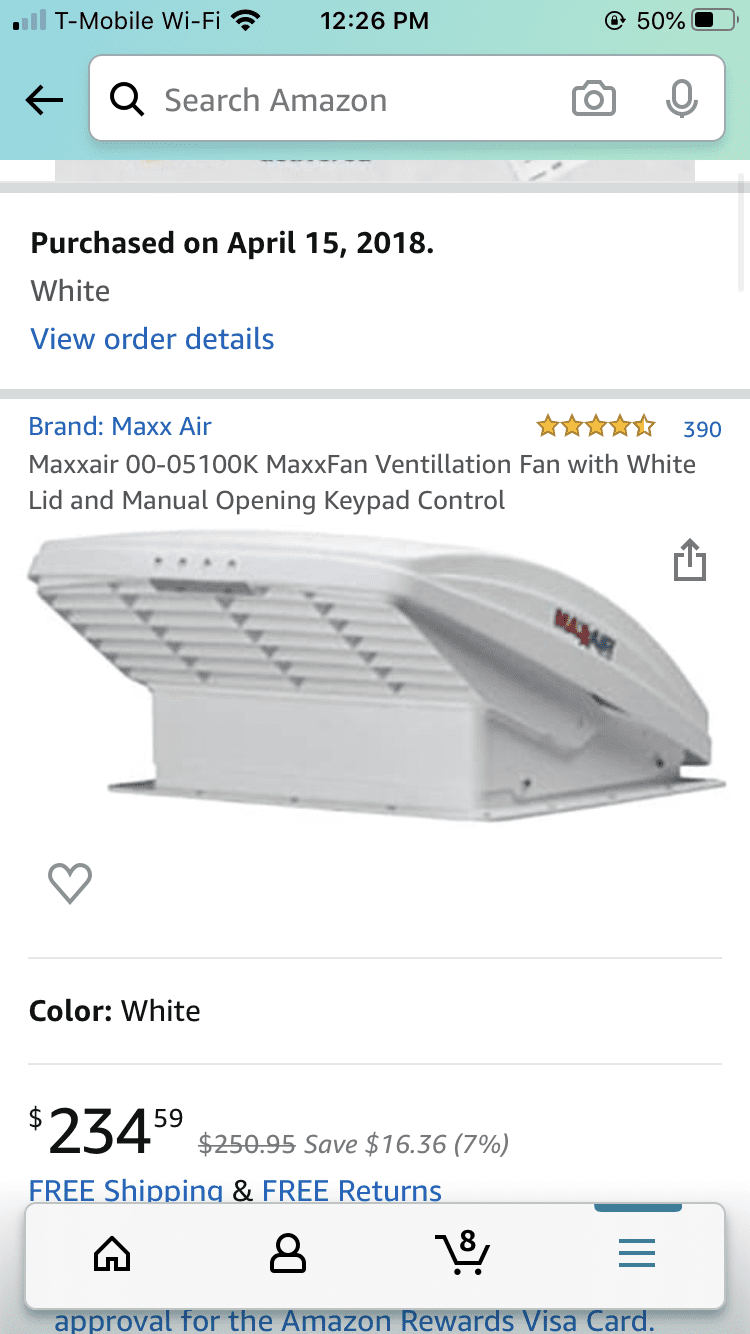Open Brand: Maxx Air link

[x=120, y=427]
